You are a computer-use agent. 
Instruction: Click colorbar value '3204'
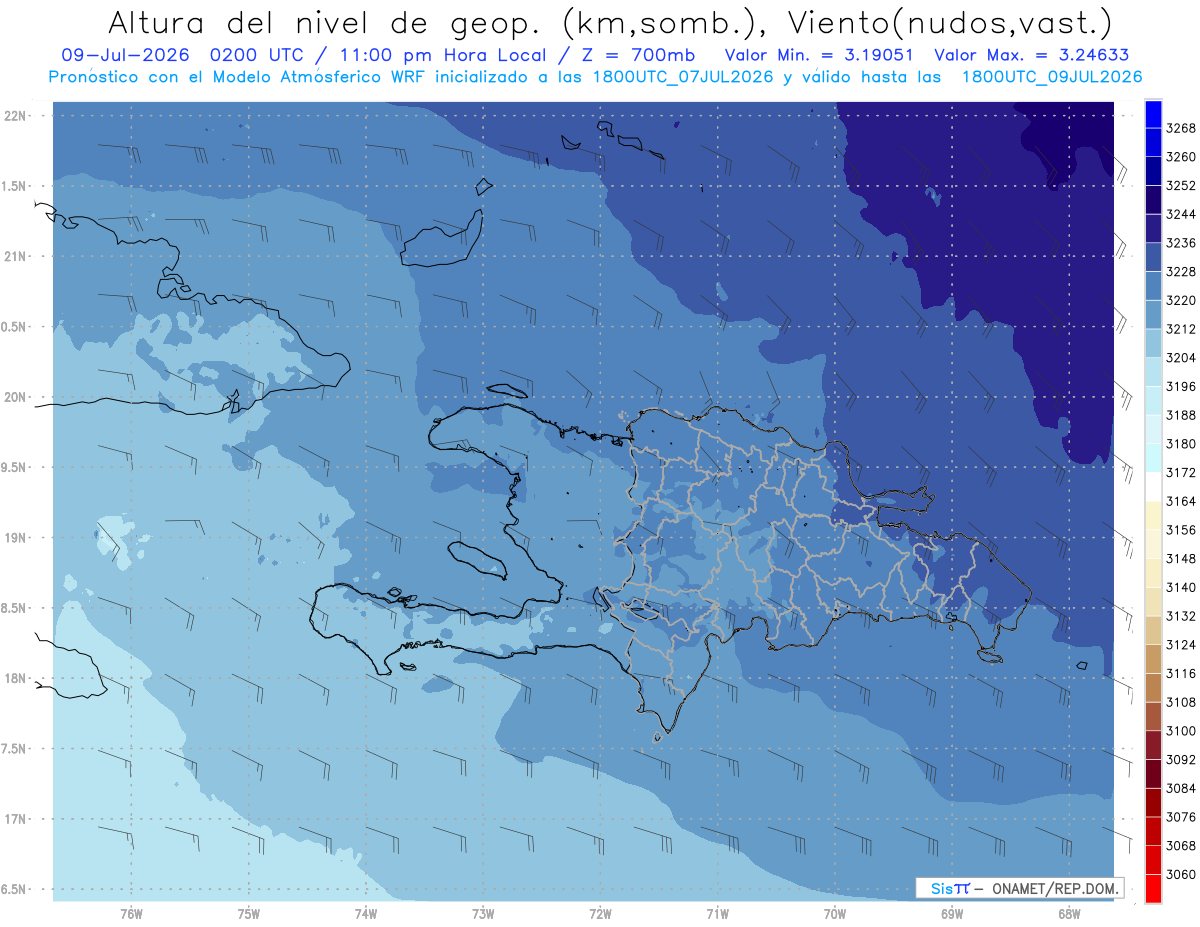tap(1181, 358)
